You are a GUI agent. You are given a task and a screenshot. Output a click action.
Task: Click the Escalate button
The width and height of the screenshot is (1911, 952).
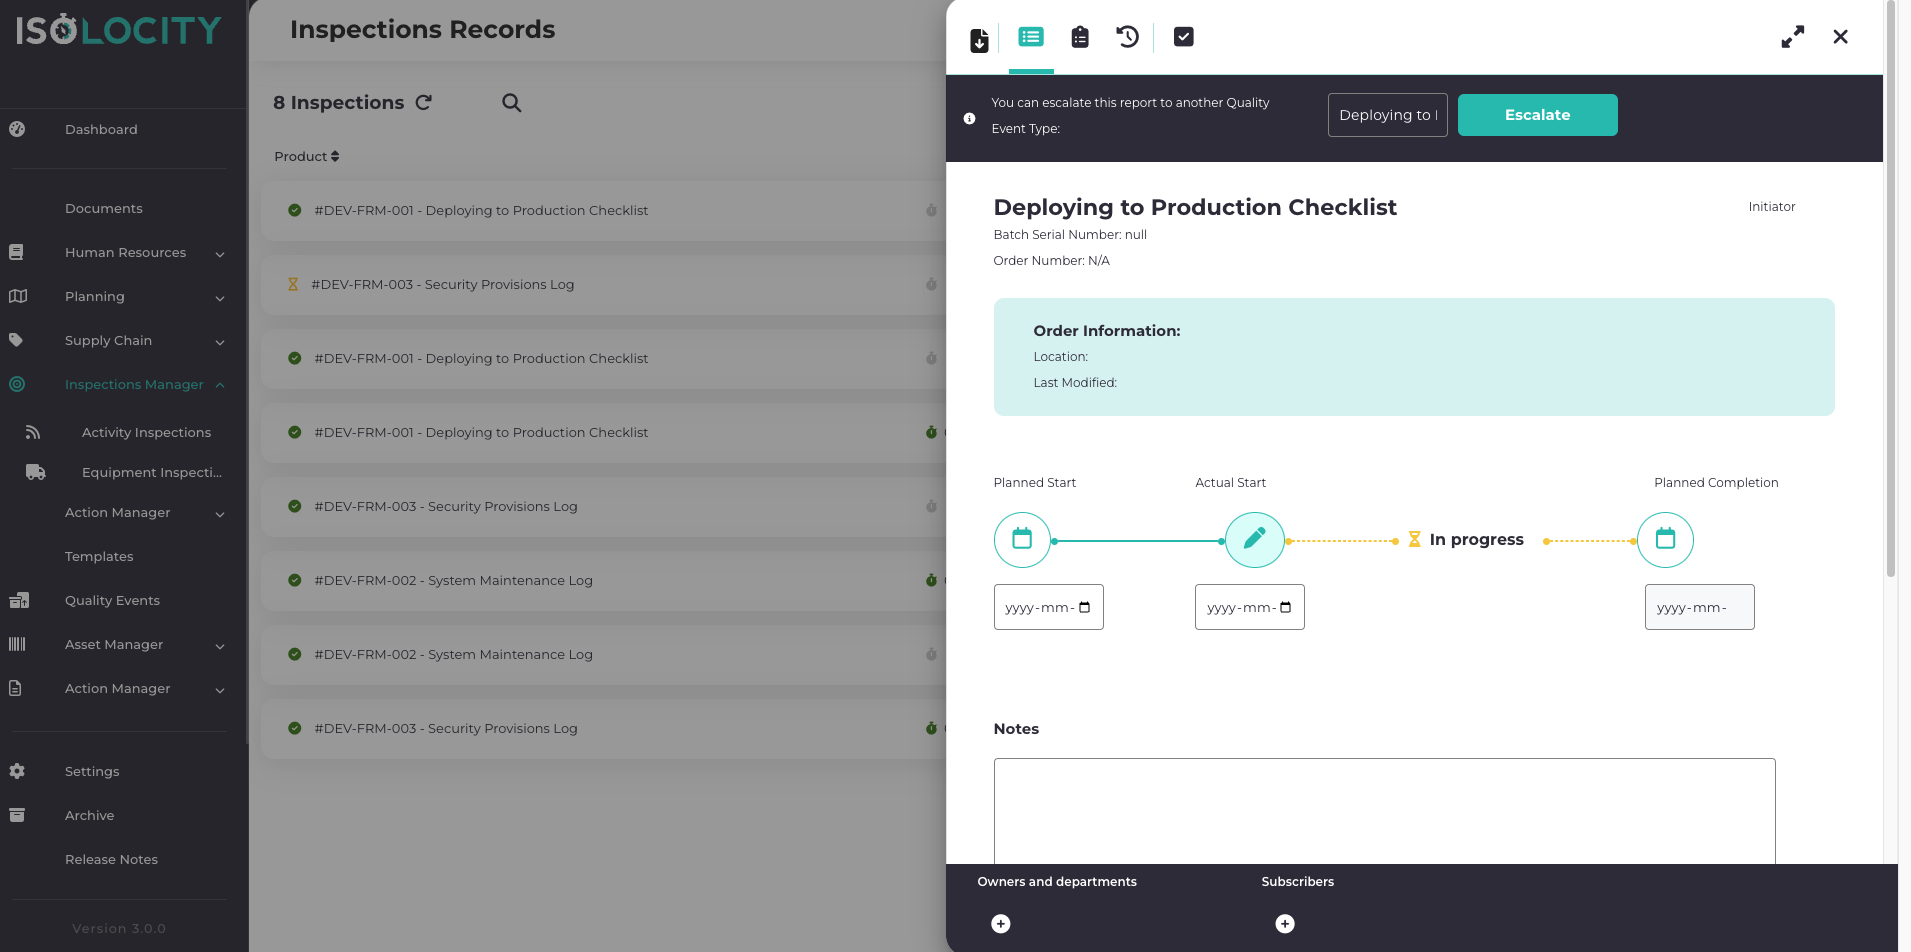click(x=1537, y=114)
